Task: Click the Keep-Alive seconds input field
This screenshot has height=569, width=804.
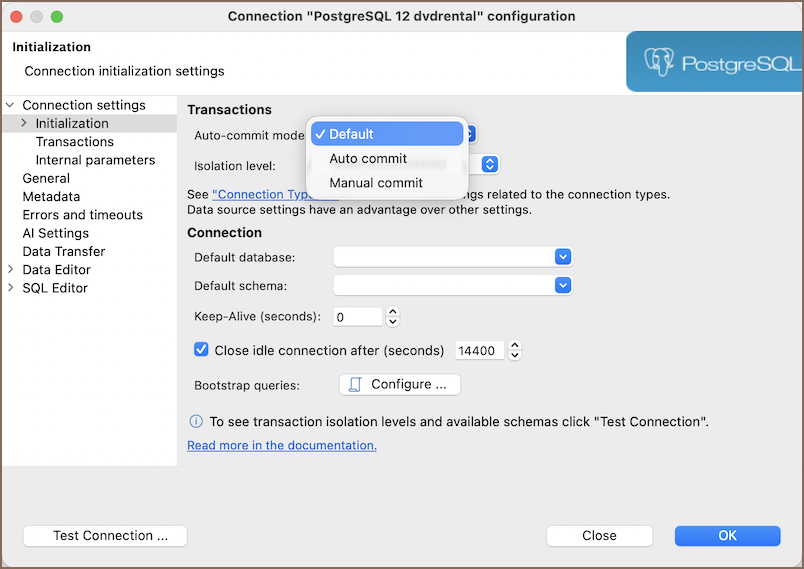Action: (x=357, y=317)
